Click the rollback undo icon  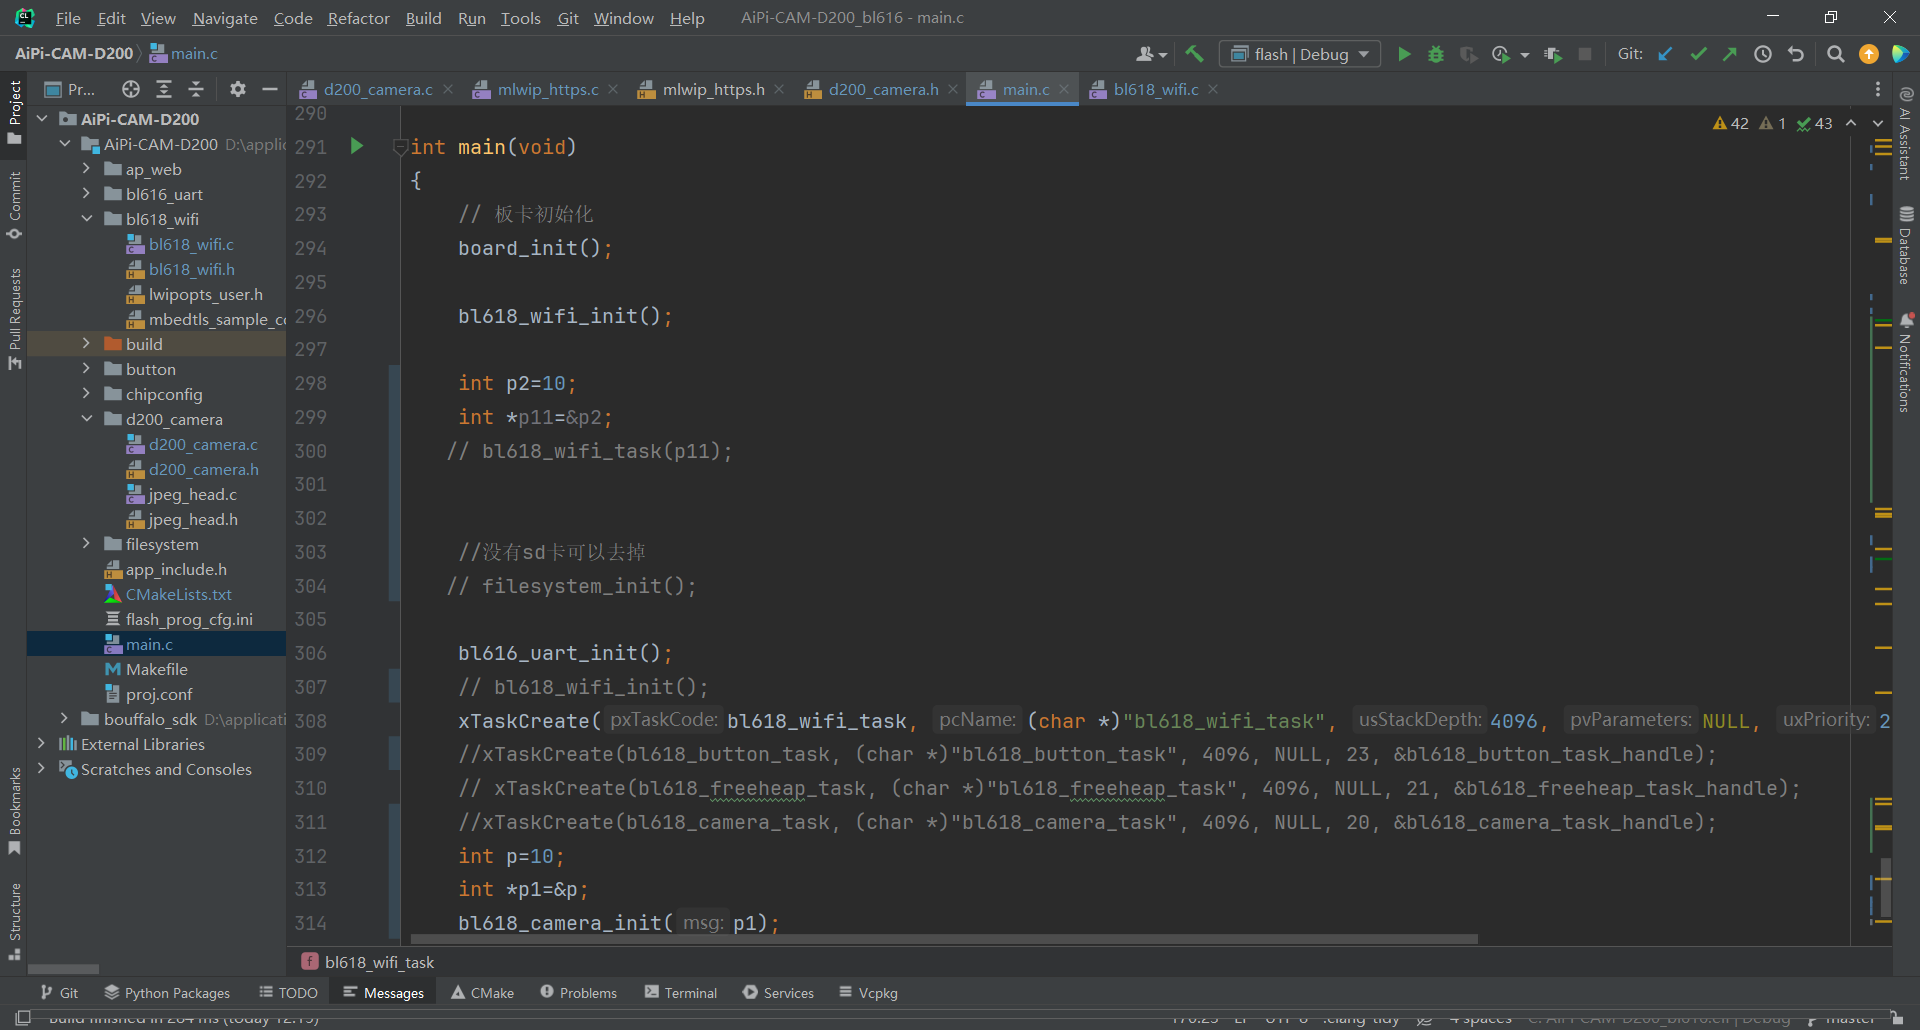[x=1796, y=54]
